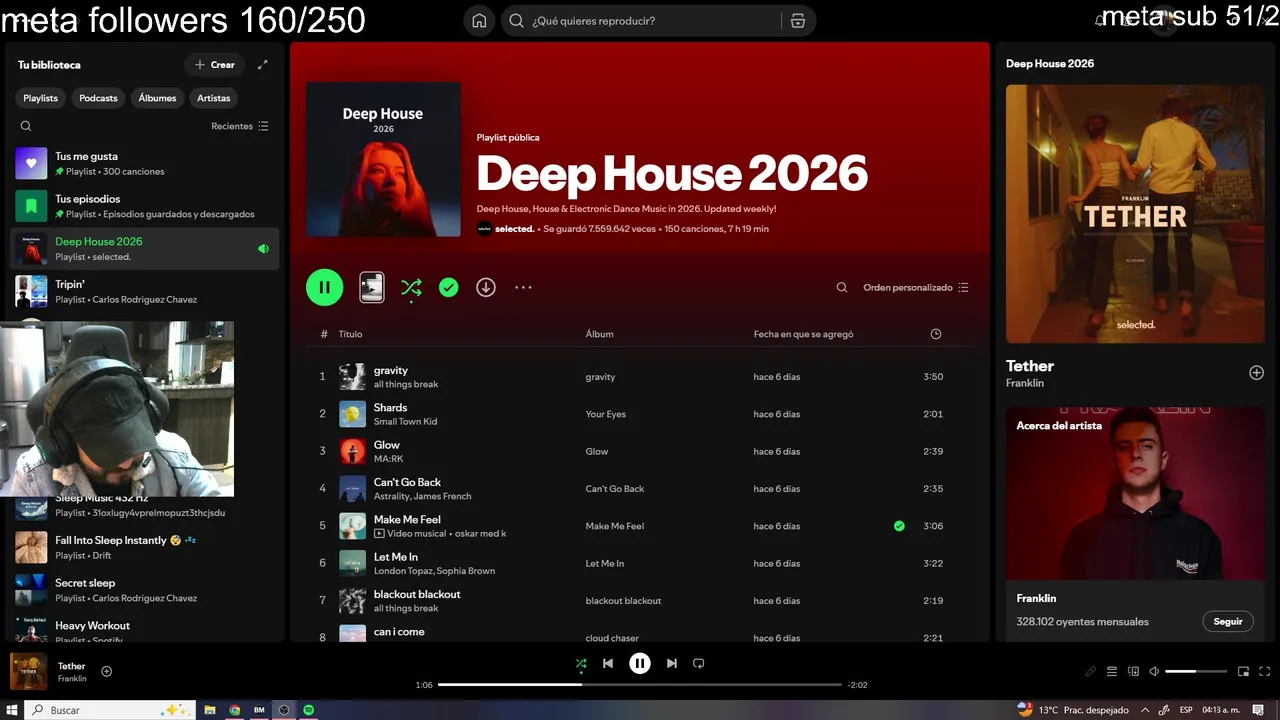Open artist Astrality link
Screen dimensions: 1280x720
[391, 496]
